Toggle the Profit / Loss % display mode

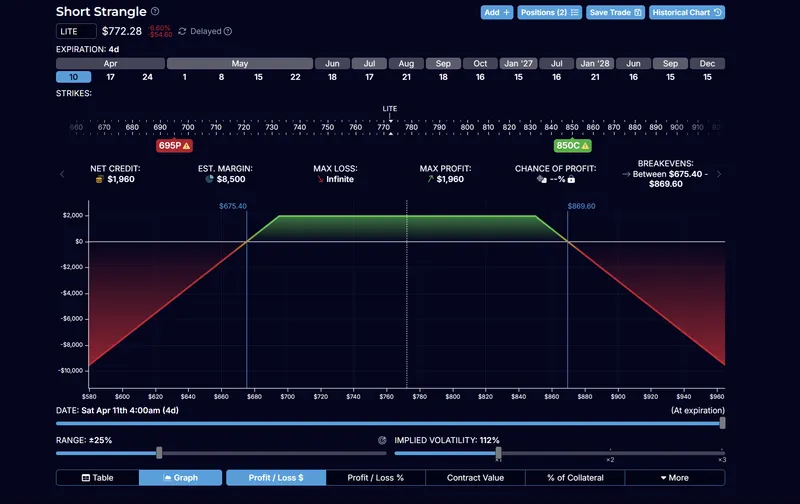click(x=375, y=478)
